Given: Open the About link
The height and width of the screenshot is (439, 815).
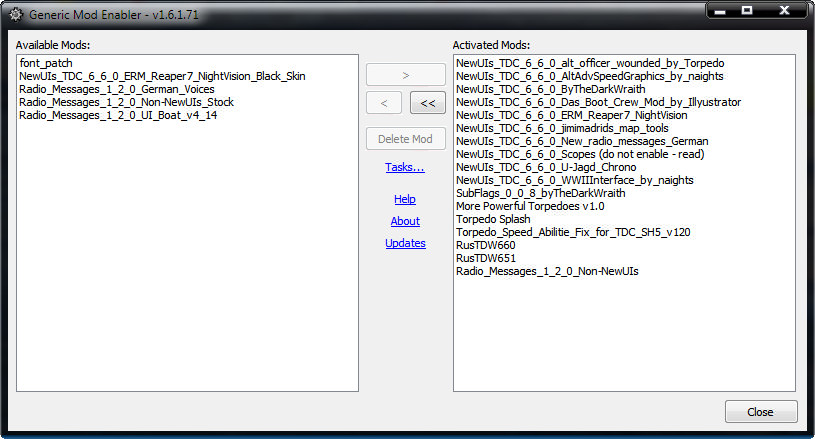Looking at the screenshot, I should point(405,221).
